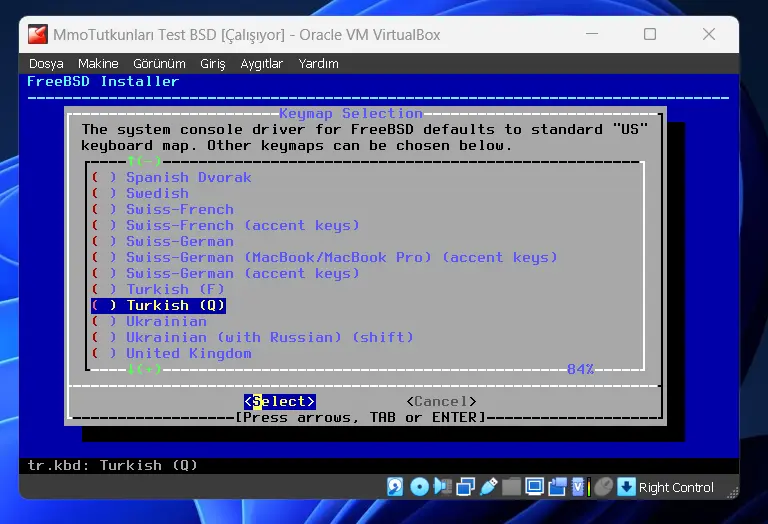Click the network adapters status icon
The width and height of the screenshot is (768, 524).
tap(465, 487)
